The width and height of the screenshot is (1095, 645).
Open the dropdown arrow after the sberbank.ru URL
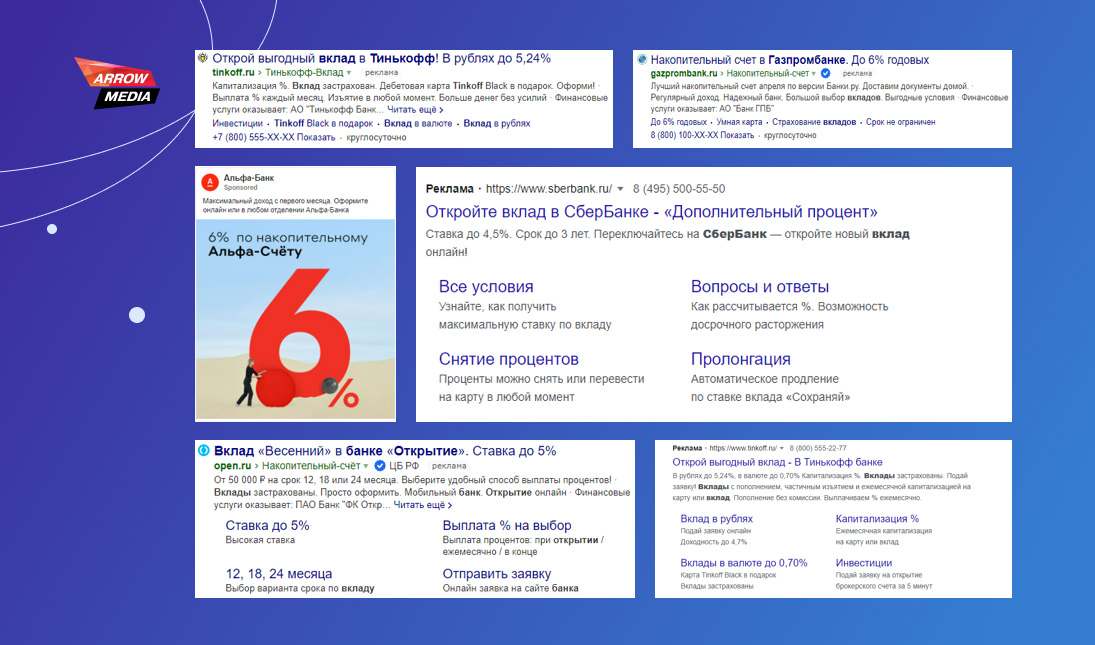tap(620, 189)
